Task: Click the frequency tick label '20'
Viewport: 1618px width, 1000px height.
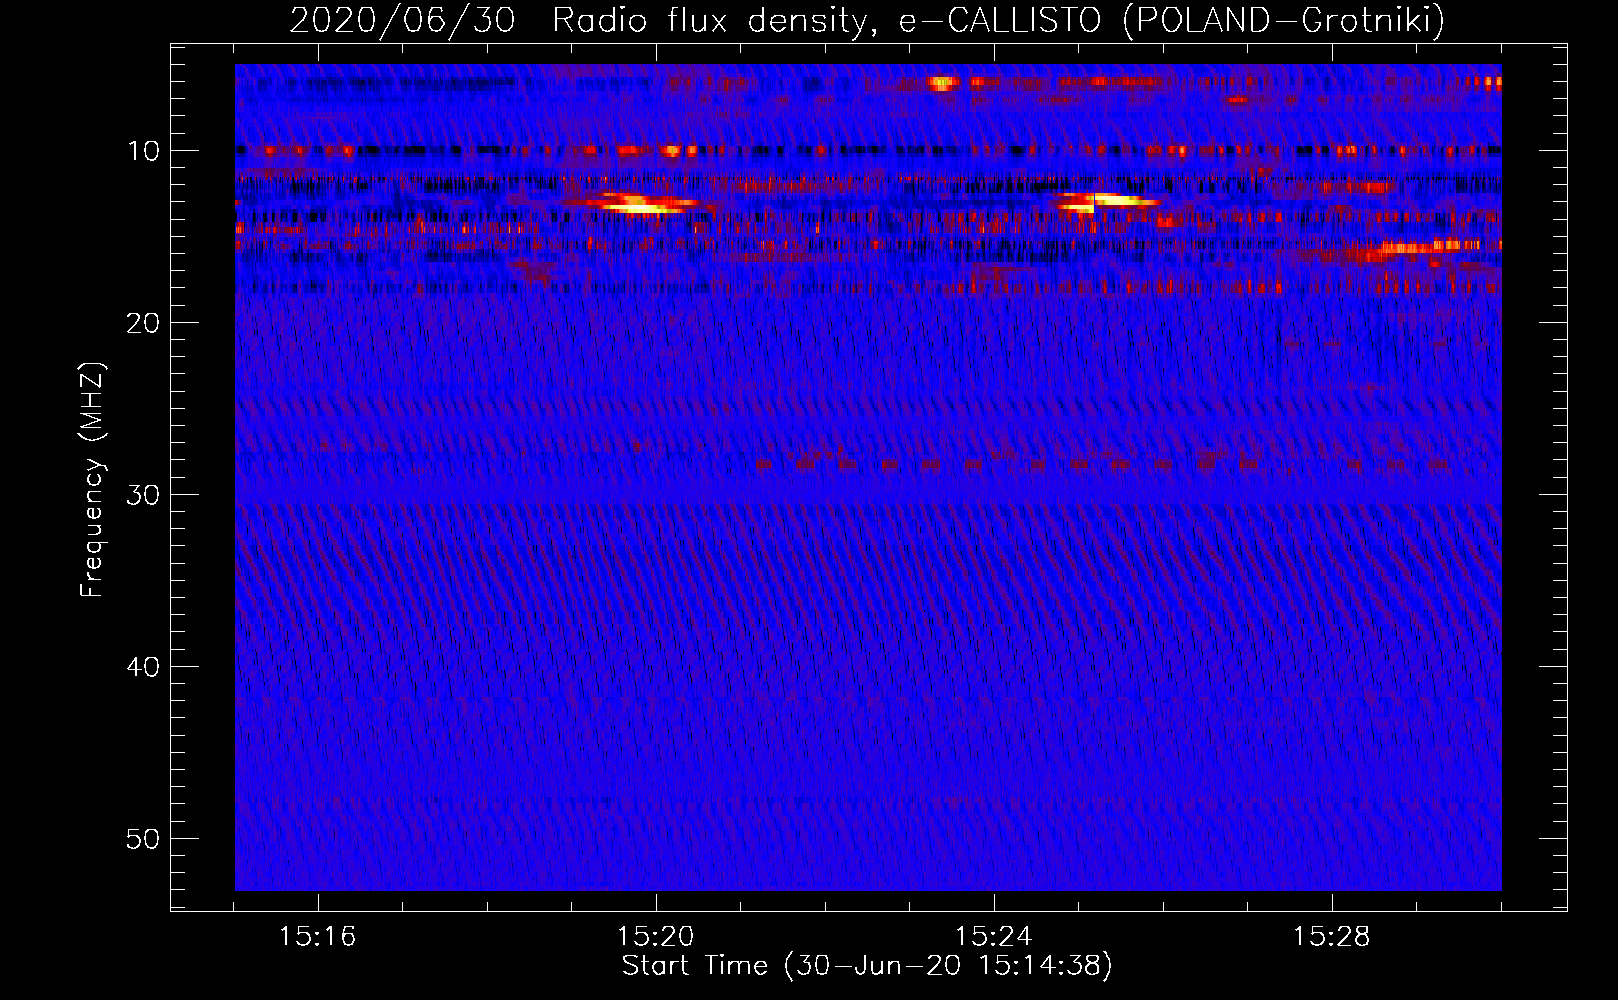Action: pos(143,323)
